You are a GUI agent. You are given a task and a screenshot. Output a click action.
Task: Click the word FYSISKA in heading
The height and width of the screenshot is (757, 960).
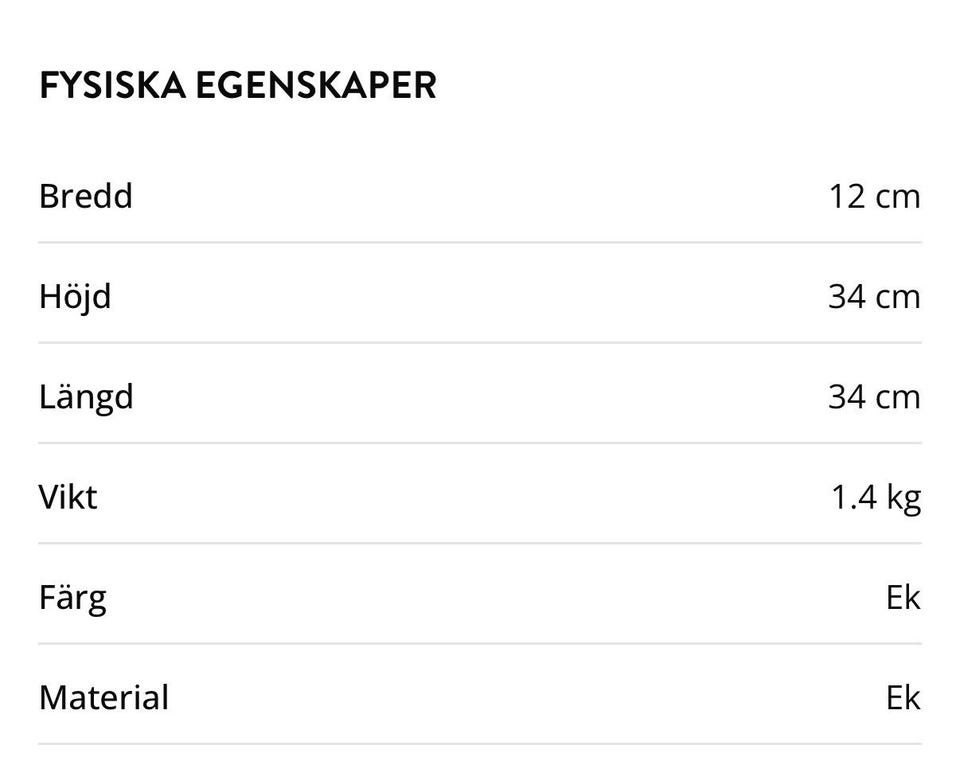113,85
